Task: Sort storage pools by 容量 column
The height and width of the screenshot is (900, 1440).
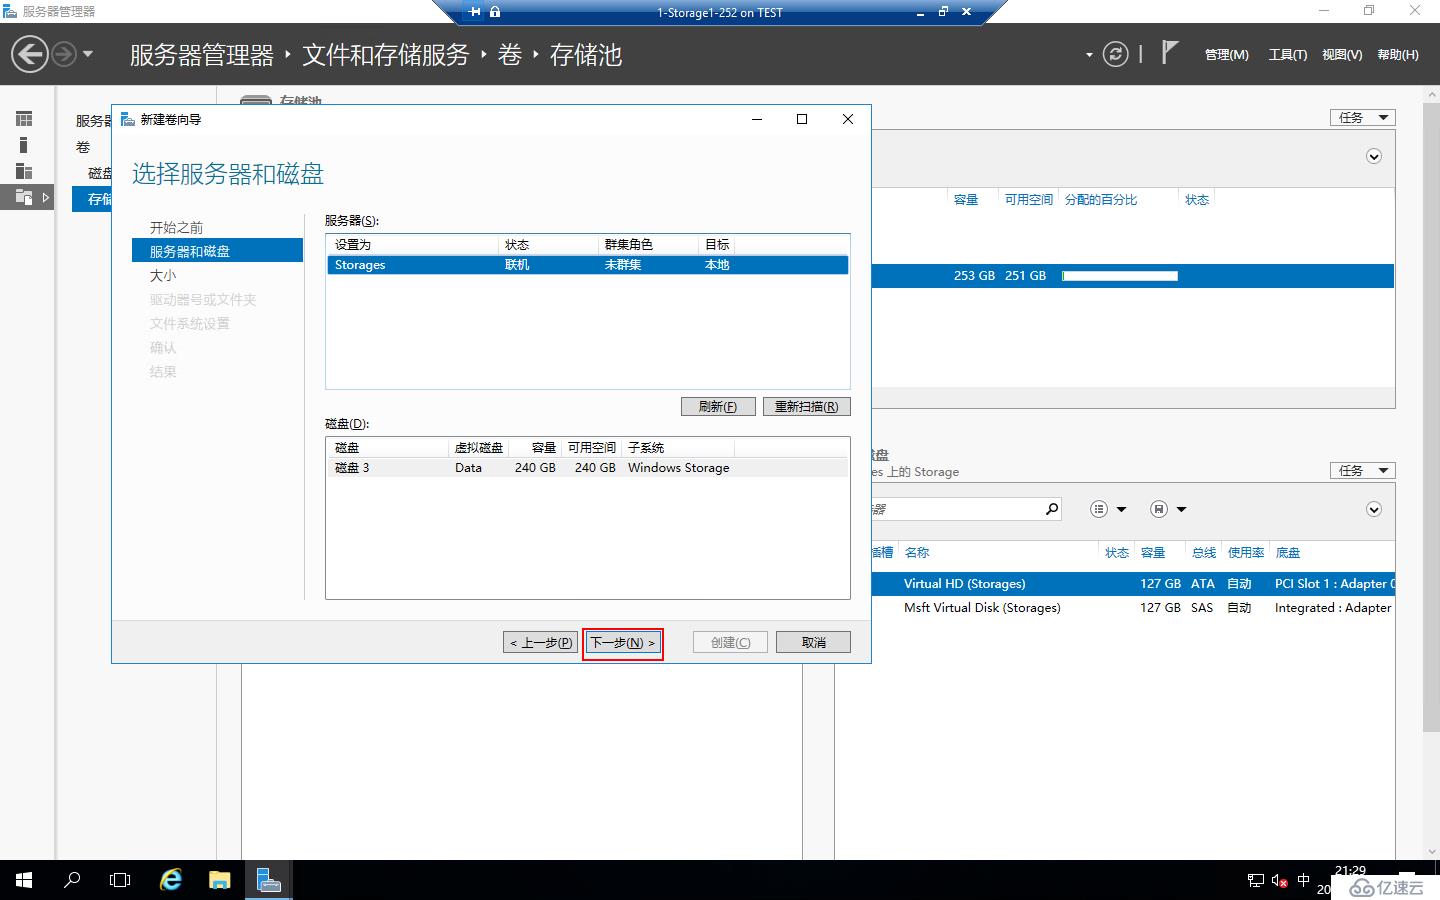Action: (966, 199)
